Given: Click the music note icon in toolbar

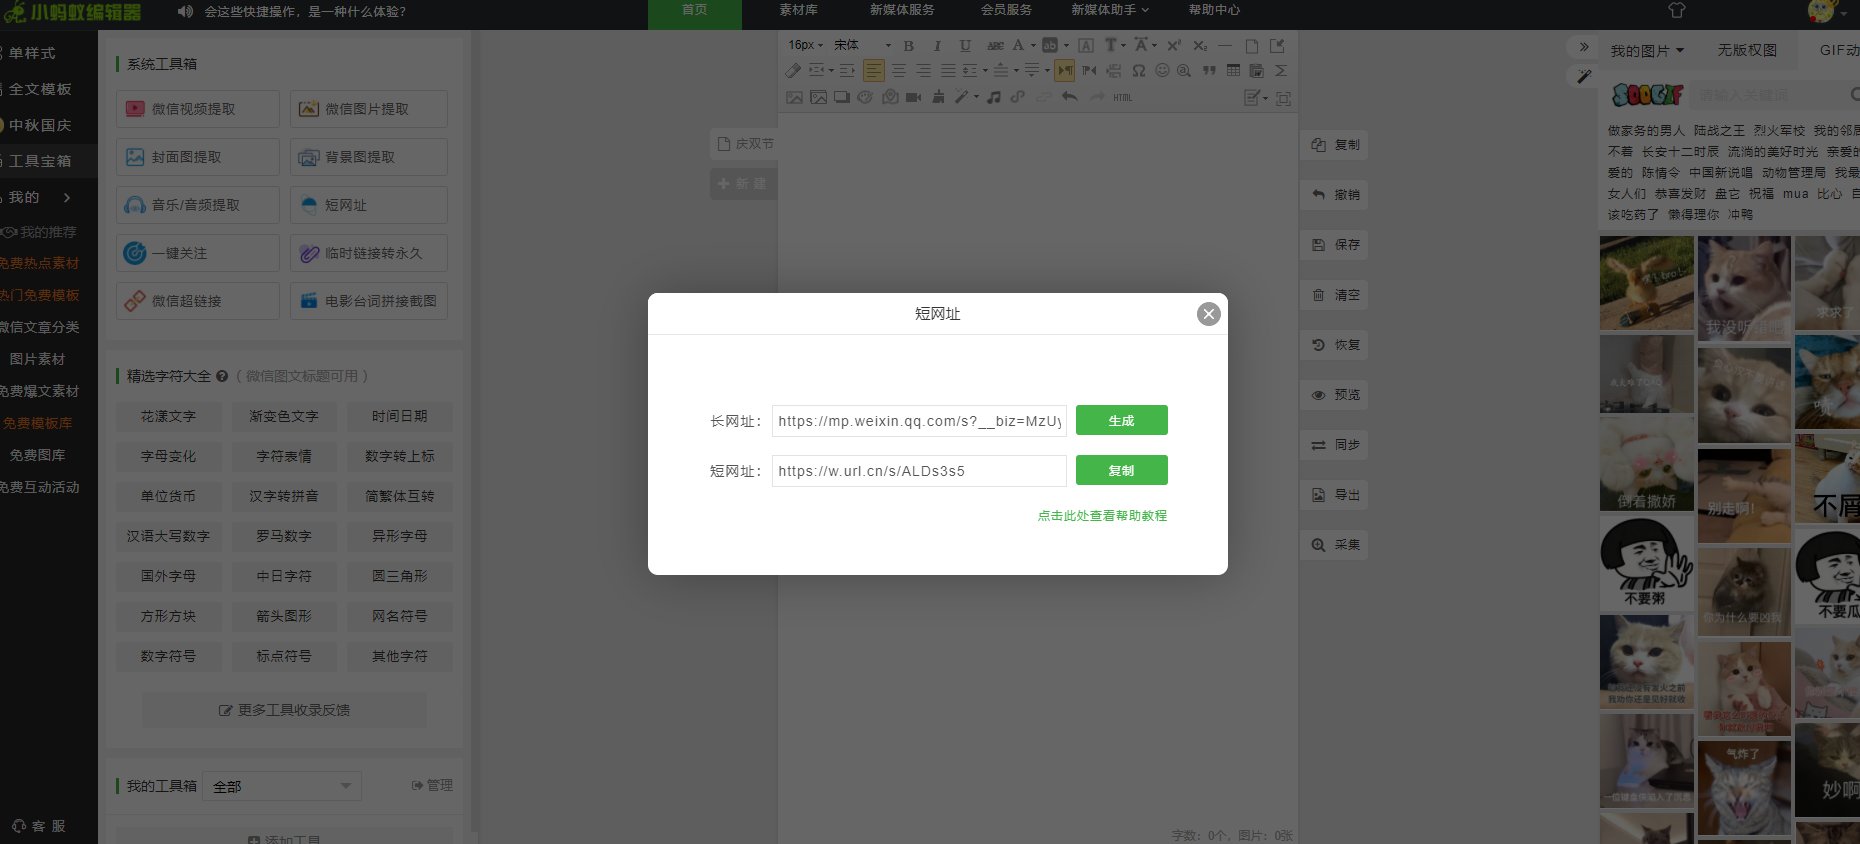Looking at the screenshot, I should pos(993,97).
